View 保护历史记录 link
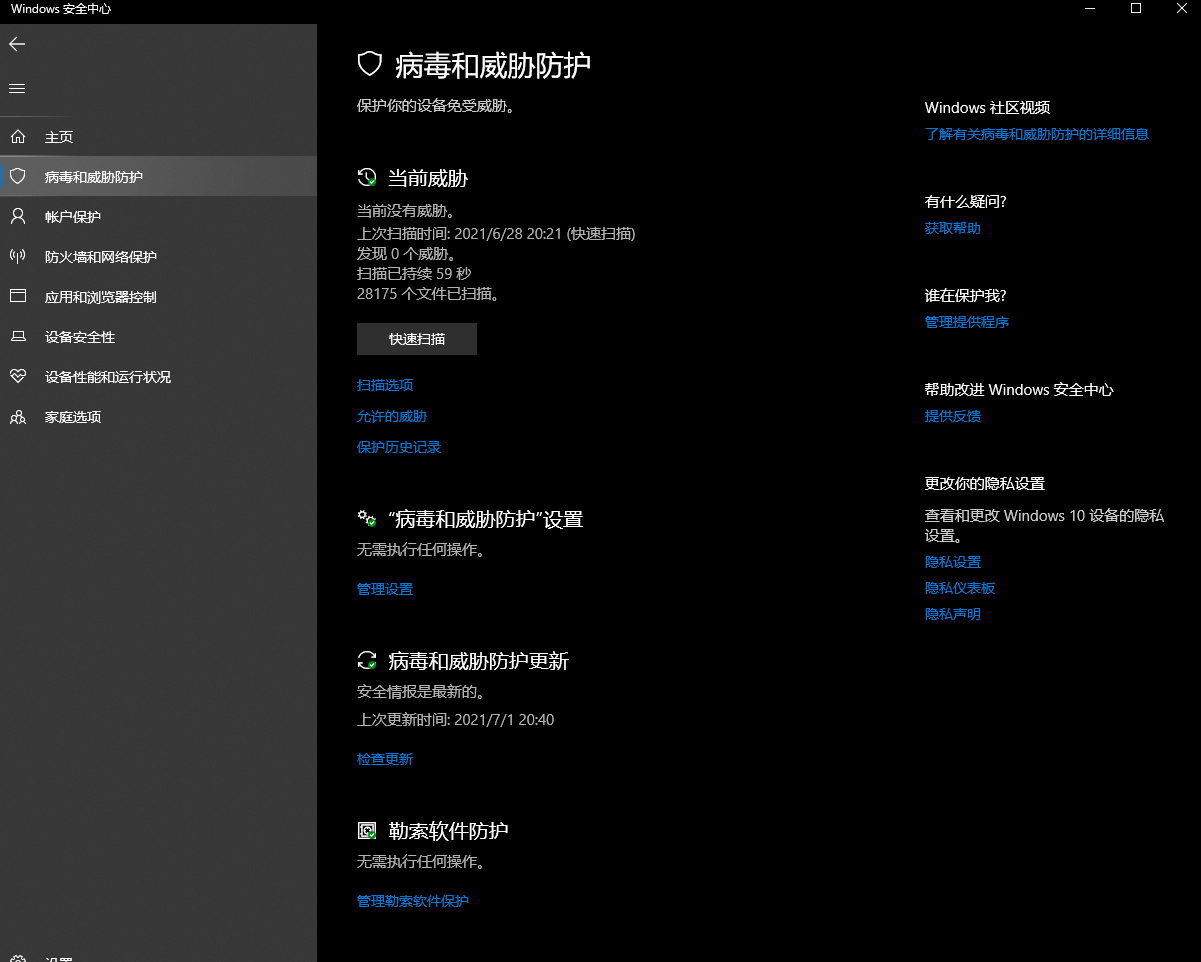Image resolution: width=1201 pixels, height=962 pixels. [x=399, y=447]
